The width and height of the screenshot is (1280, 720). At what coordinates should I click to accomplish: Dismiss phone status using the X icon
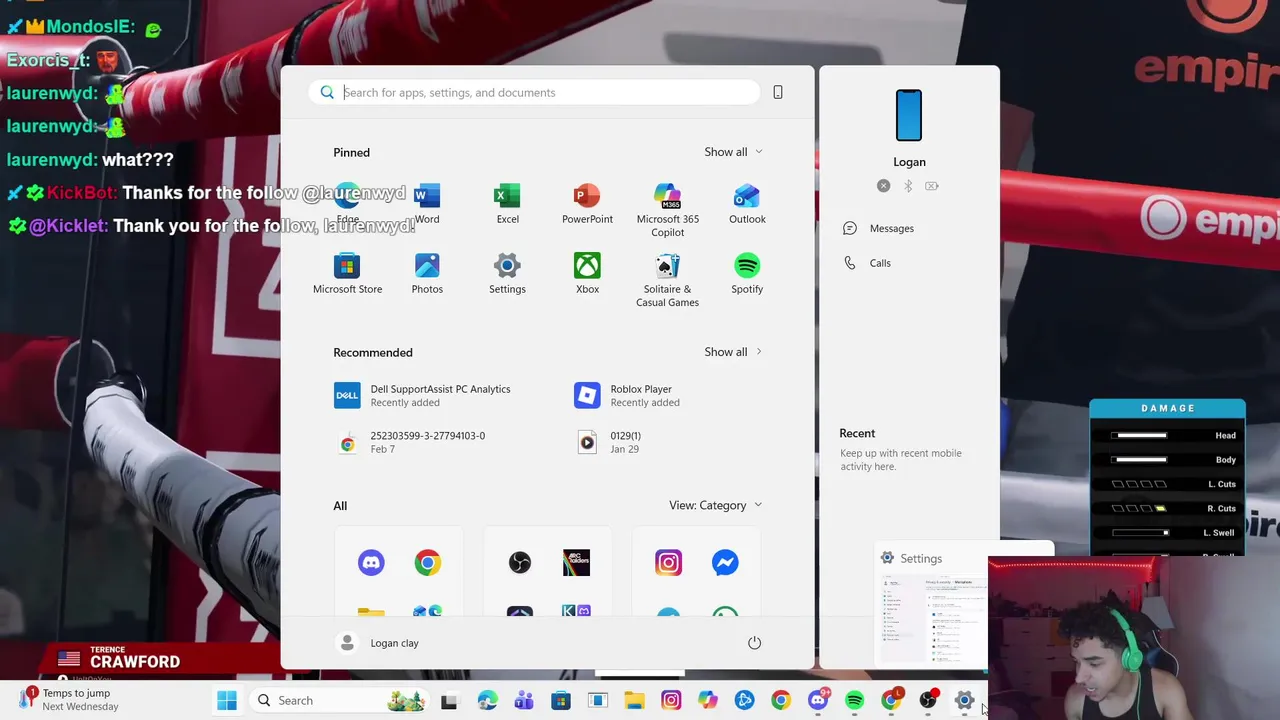(883, 186)
